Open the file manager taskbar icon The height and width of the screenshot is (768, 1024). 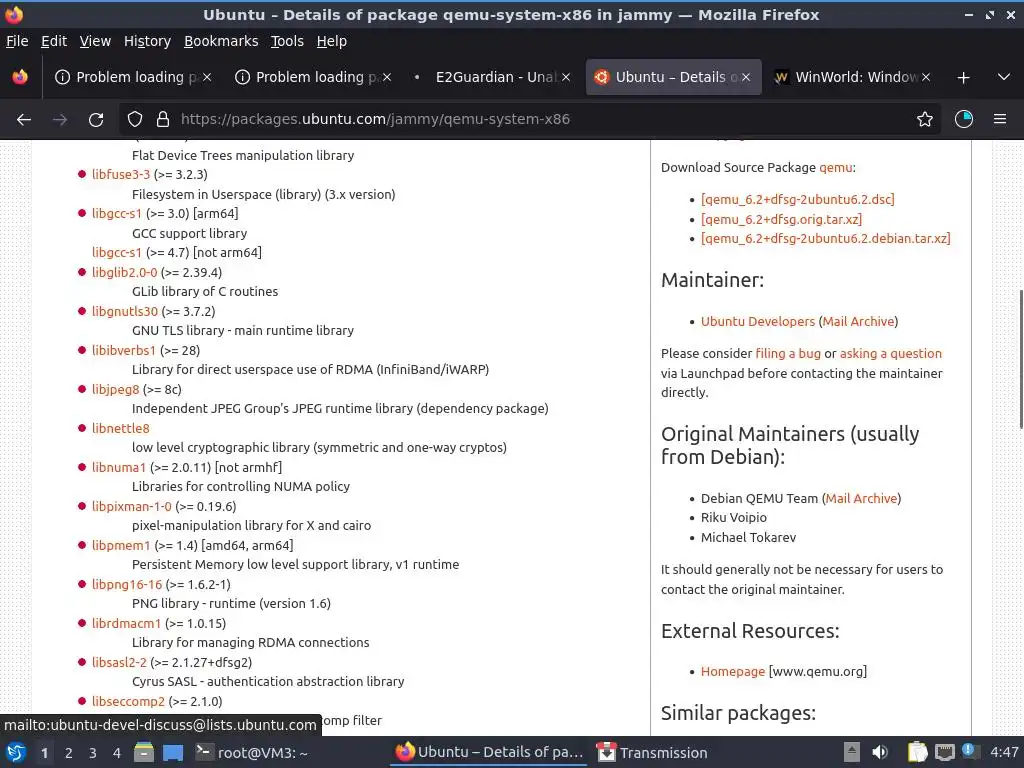[x=144, y=753]
